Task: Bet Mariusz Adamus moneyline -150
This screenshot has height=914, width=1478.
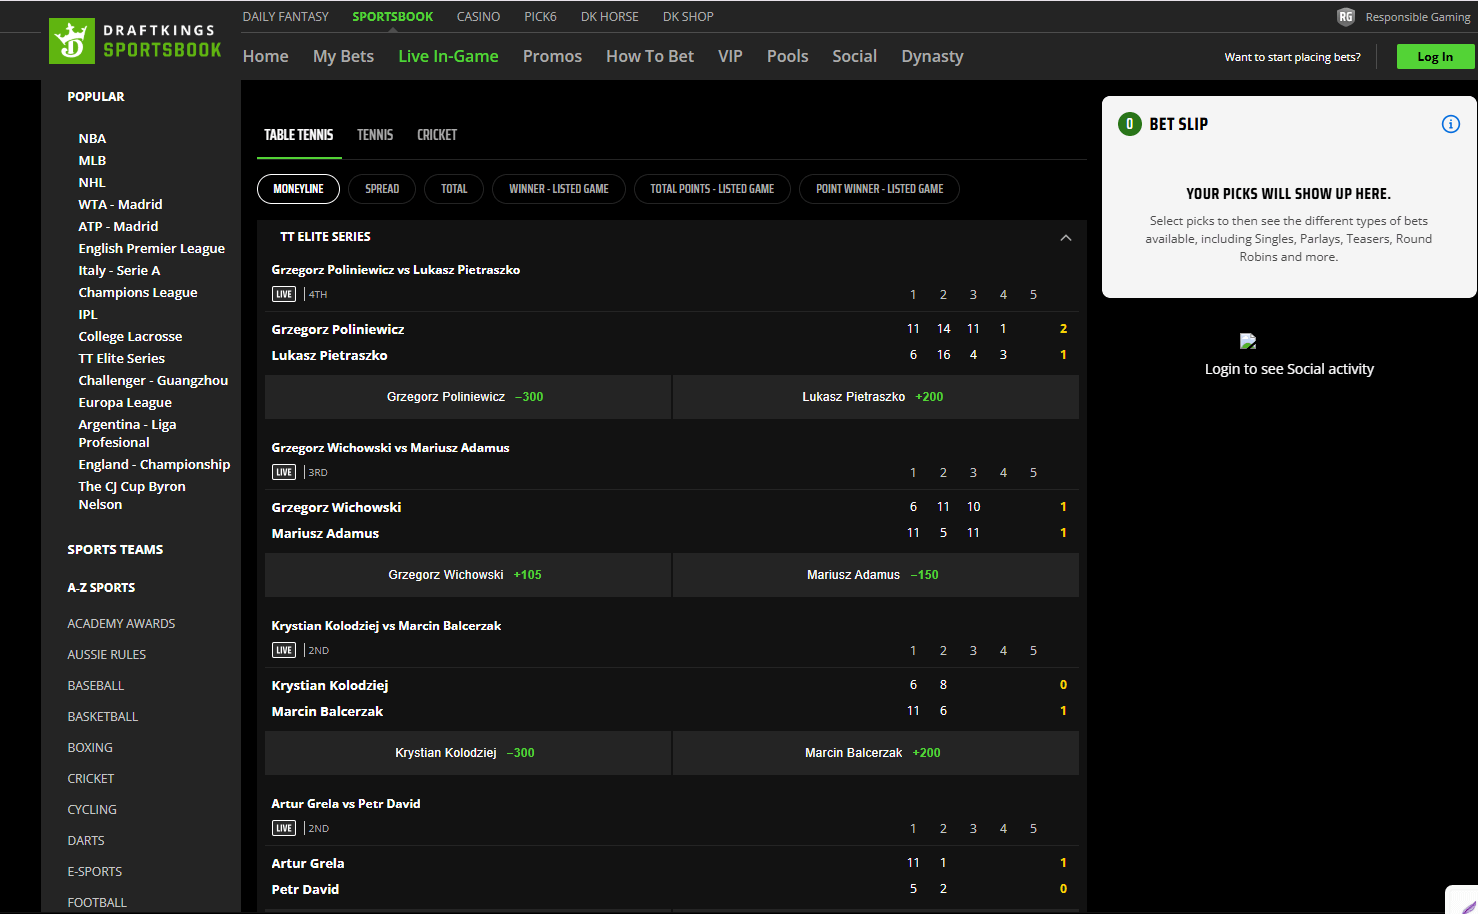Action: click(876, 575)
